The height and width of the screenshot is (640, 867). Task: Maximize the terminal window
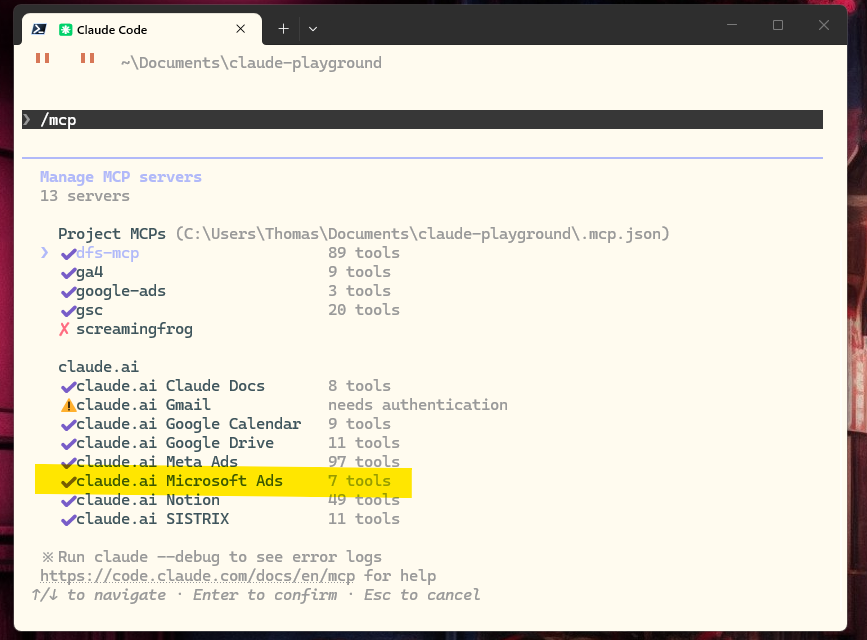coord(778,25)
